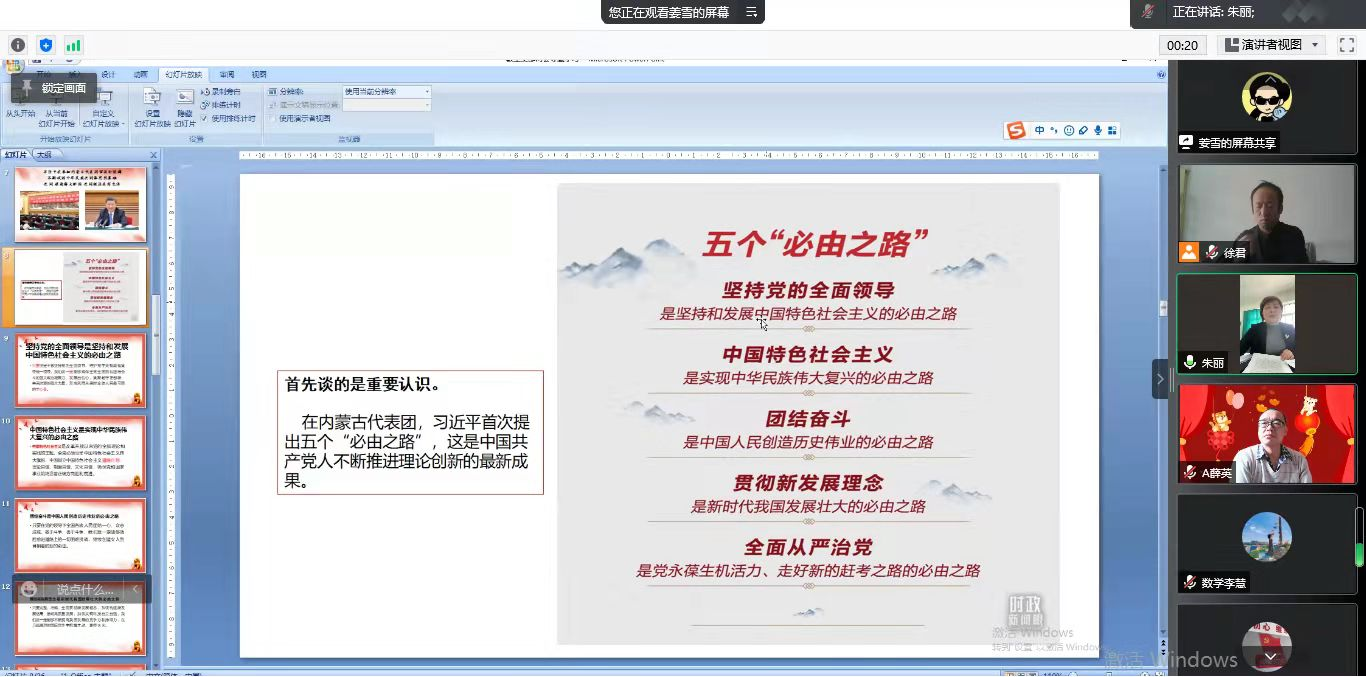1366x677 pixels.
Task: Open the blue security shield icon
Action: point(46,45)
